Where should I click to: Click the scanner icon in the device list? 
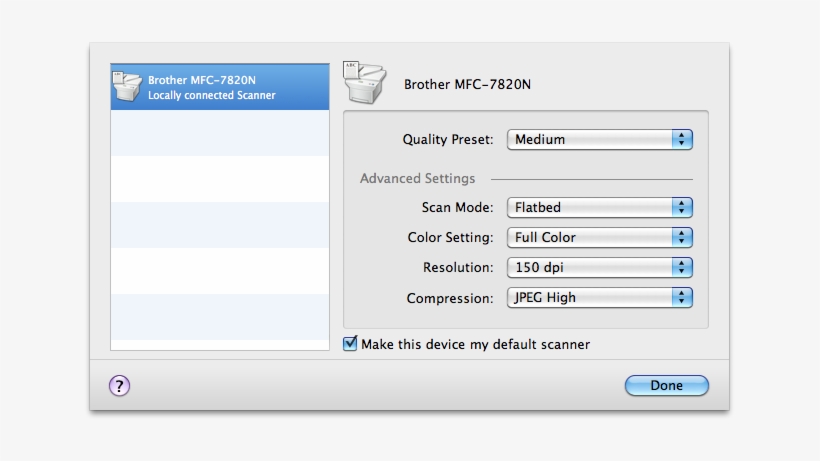click(127, 86)
